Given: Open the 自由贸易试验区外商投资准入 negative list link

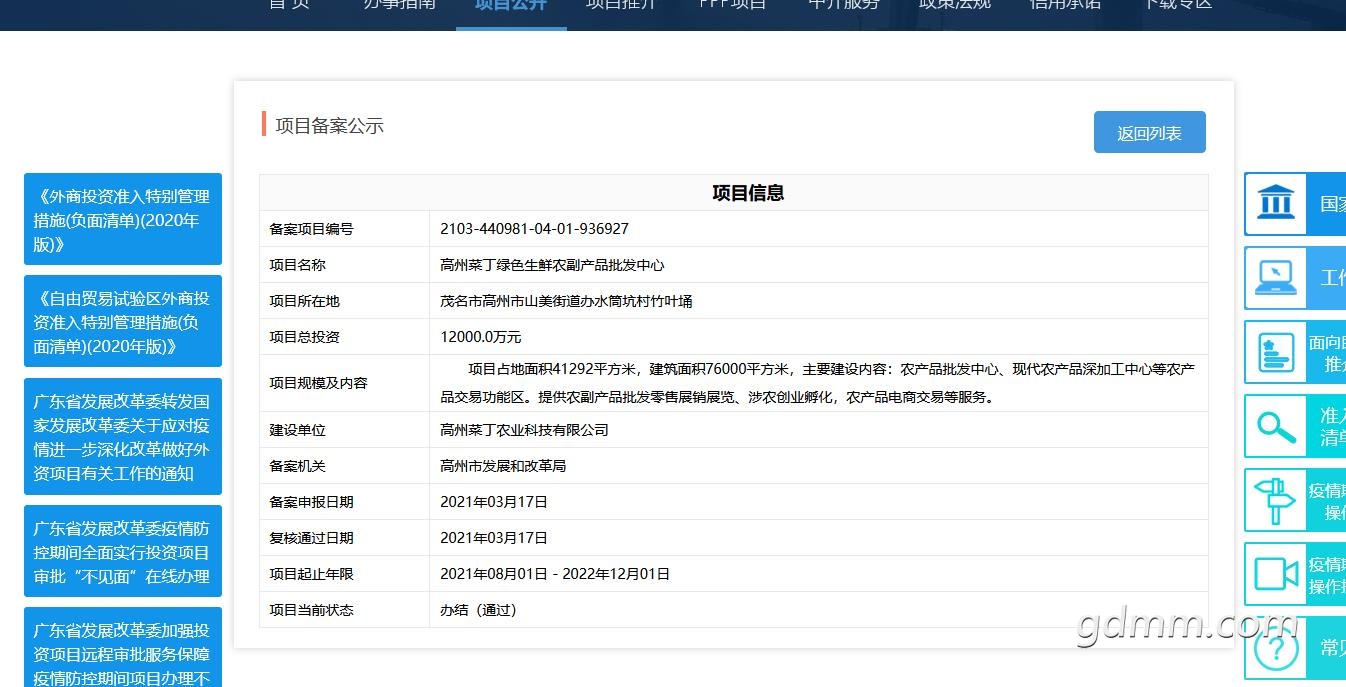Looking at the screenshot, I should point(123,322).
